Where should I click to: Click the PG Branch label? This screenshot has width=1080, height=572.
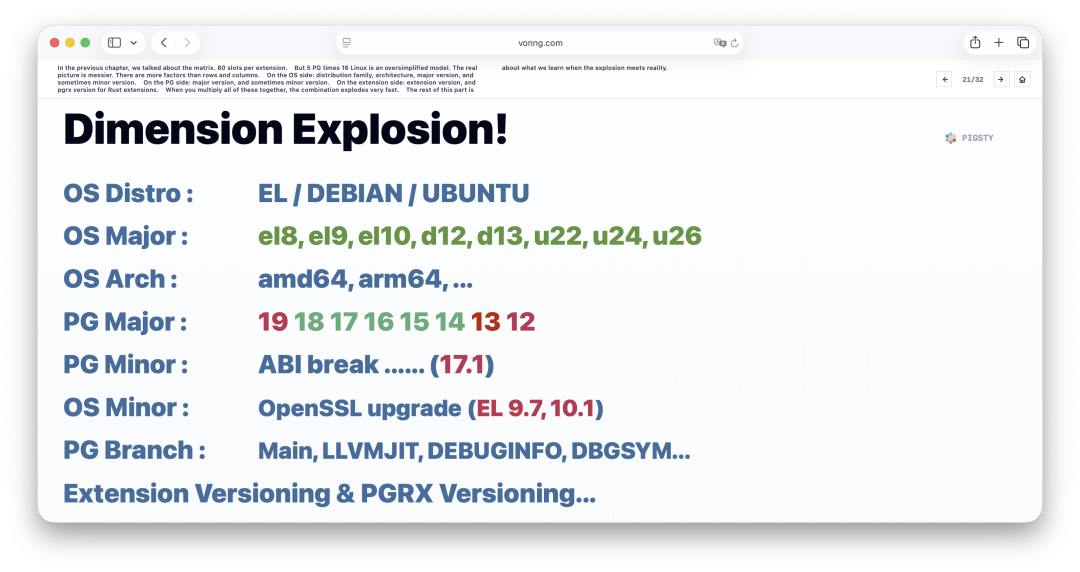(x=134, y=450)
